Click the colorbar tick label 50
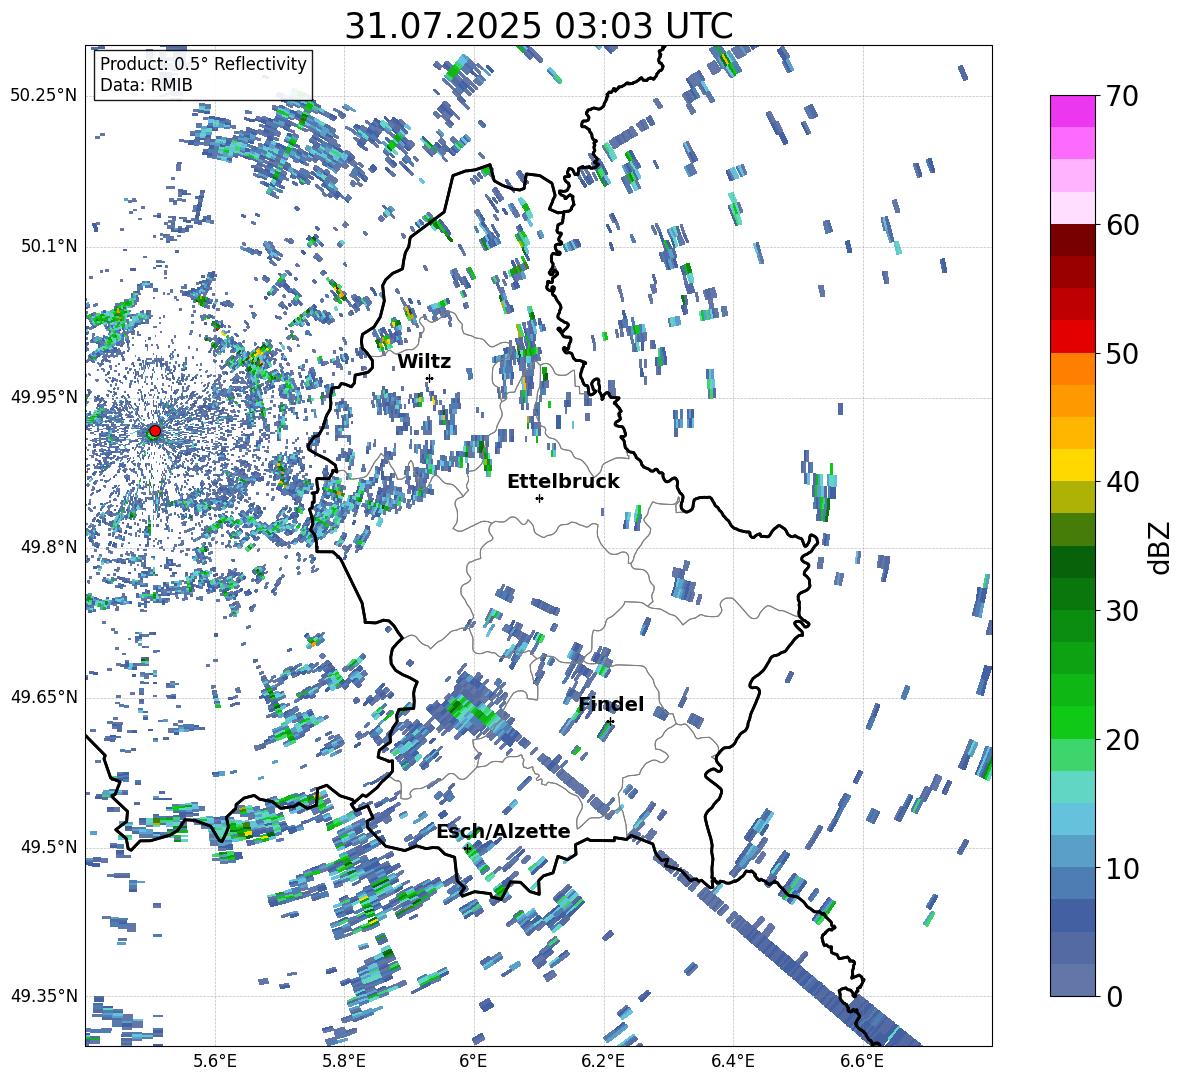Image resolution: width=1184 pixels, height=1081 pixels. tap(1122, 354)
